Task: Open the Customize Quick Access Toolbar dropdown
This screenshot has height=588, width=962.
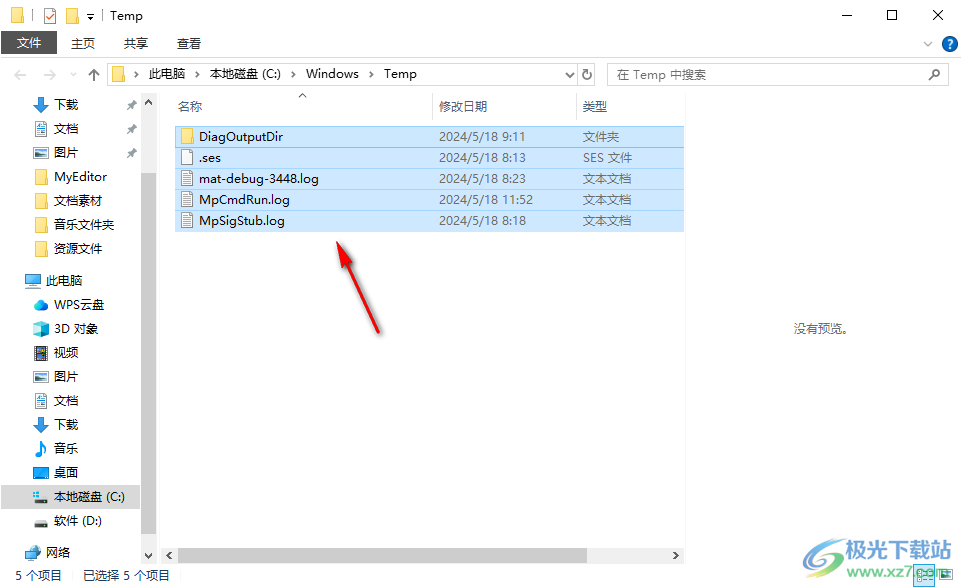Action: click(90, 17)
